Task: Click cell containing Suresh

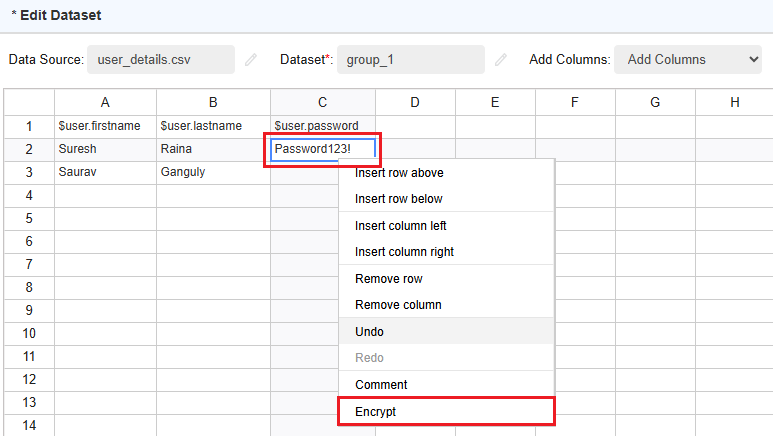Action: point(105,149)
